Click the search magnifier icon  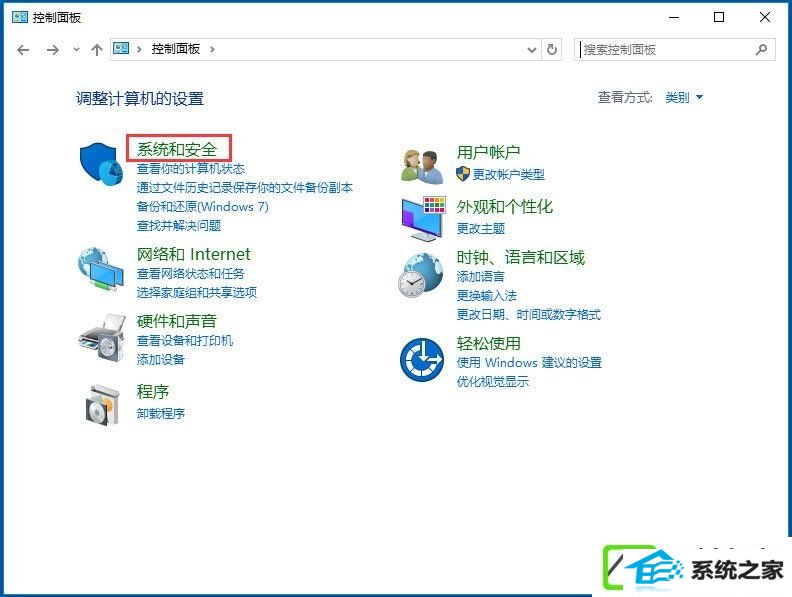pyautogui.click(x=762, y=49)
